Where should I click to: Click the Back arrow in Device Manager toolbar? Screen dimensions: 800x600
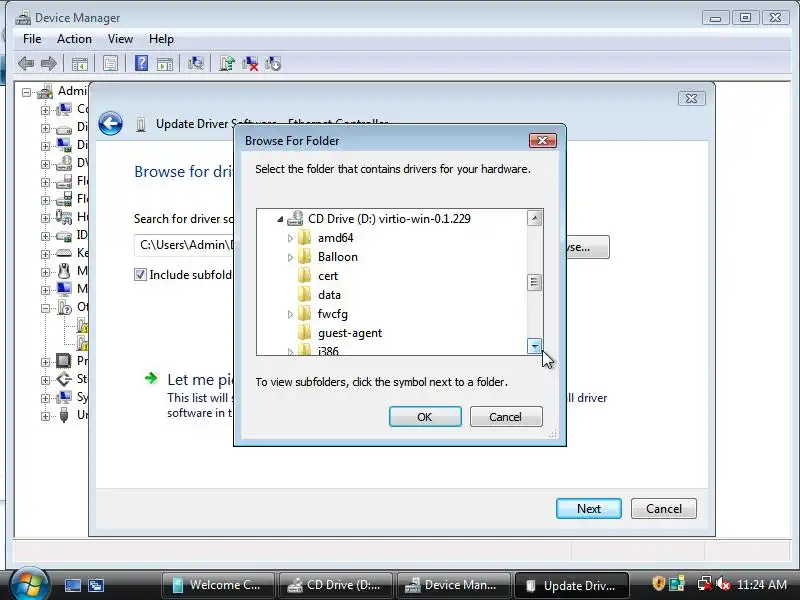(26, 64)
